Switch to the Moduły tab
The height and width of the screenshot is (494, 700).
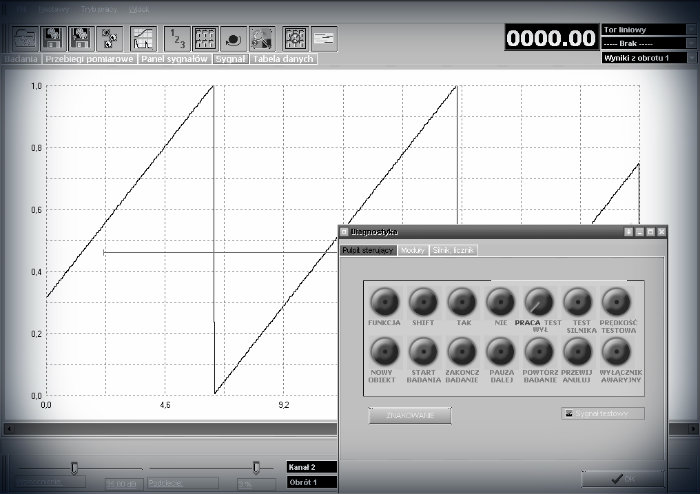click(x=413, y=250)
